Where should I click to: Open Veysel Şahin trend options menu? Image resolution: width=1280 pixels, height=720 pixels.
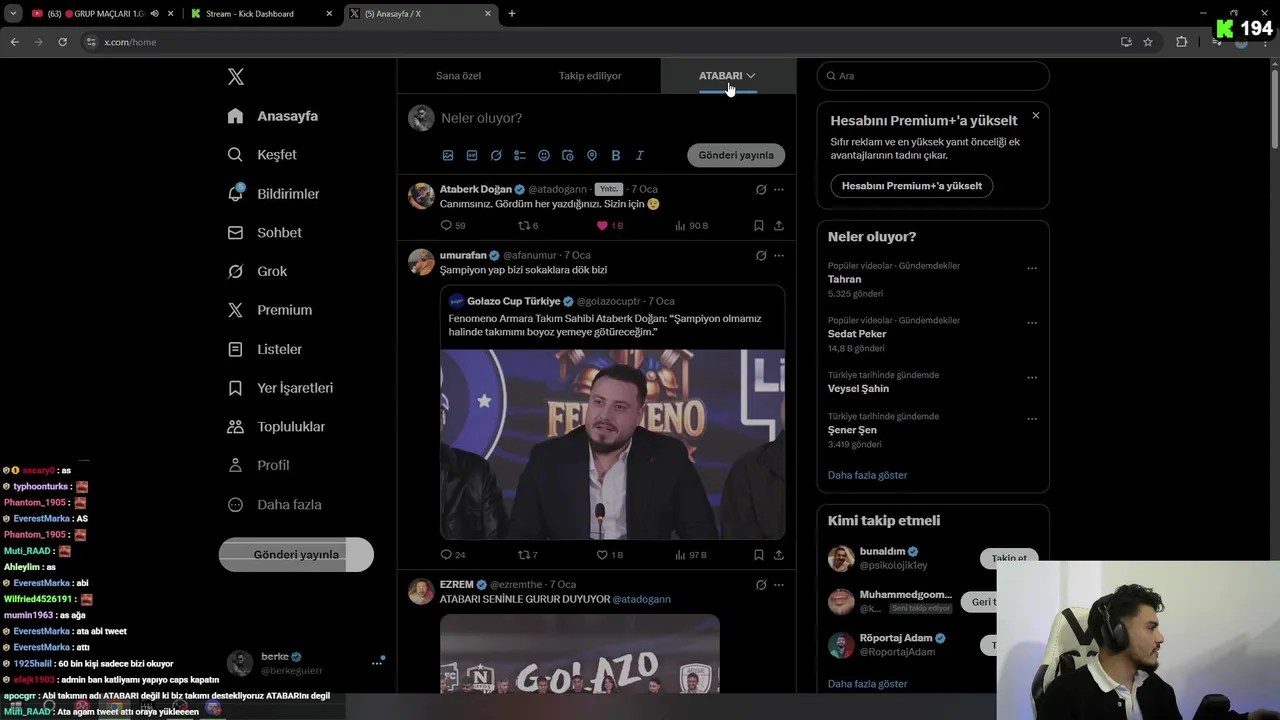[1032, 378]
